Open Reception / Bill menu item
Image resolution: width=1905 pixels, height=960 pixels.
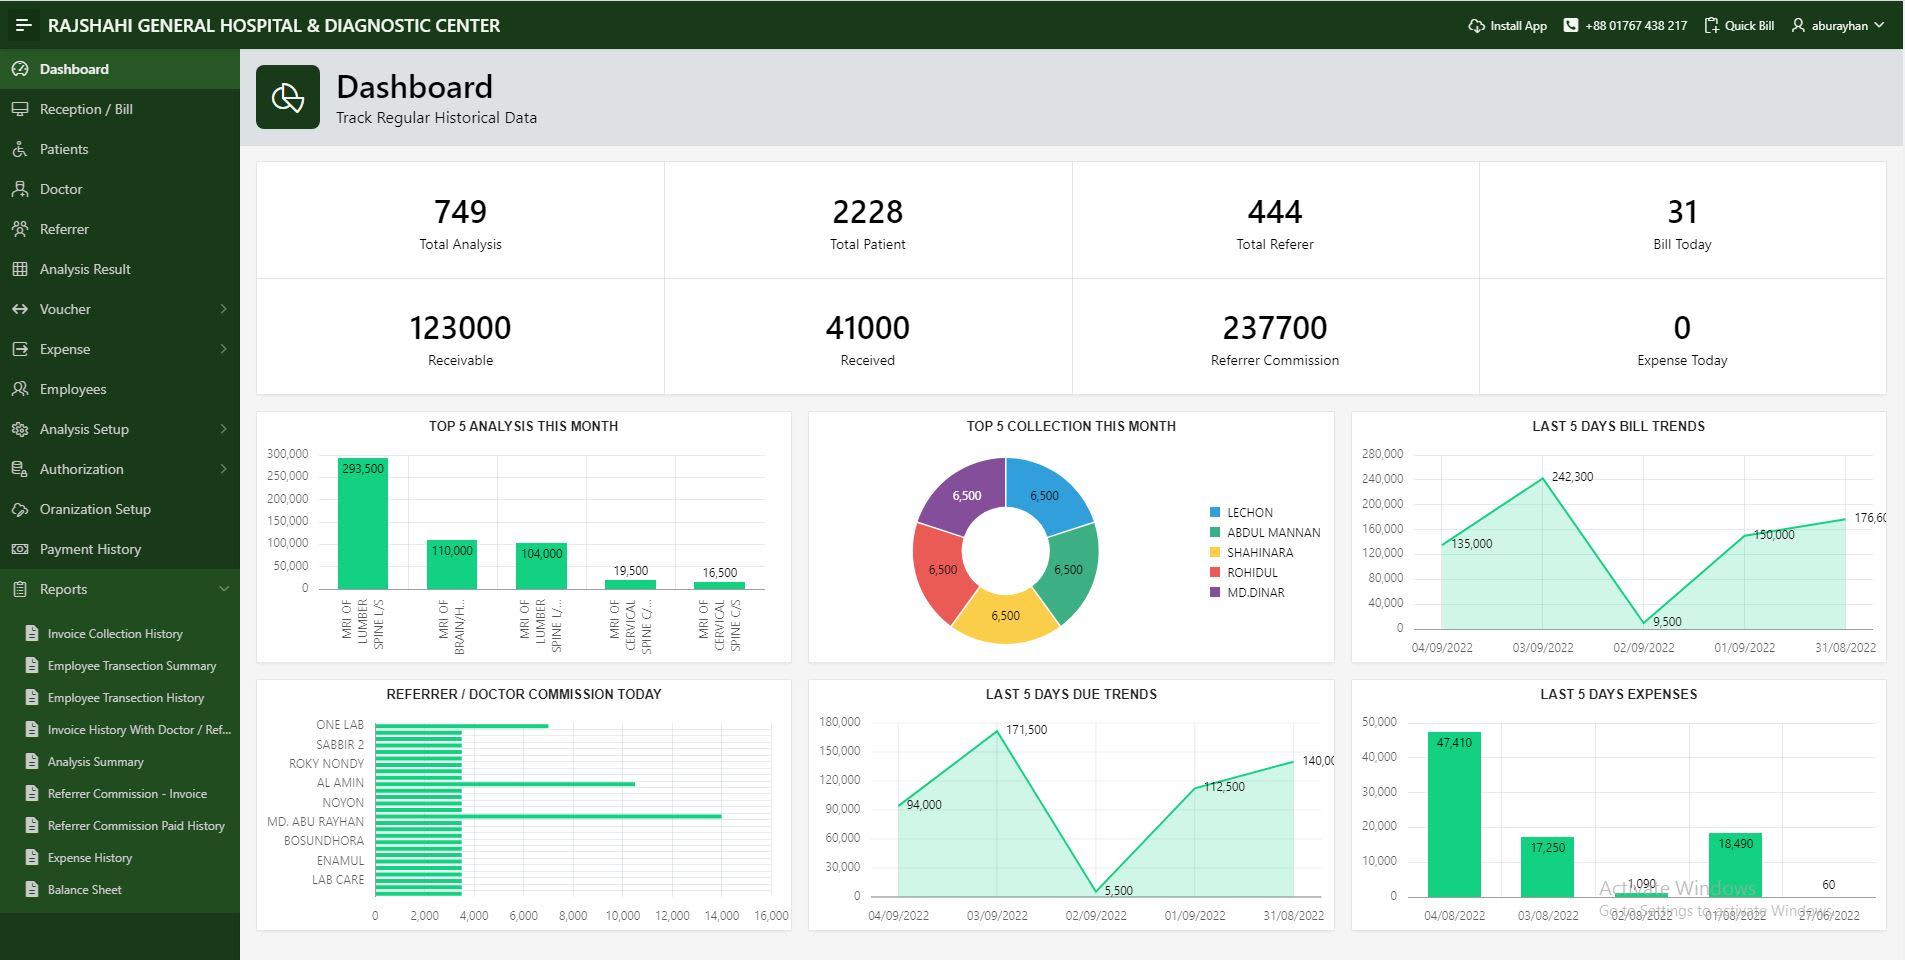(86, 109)
